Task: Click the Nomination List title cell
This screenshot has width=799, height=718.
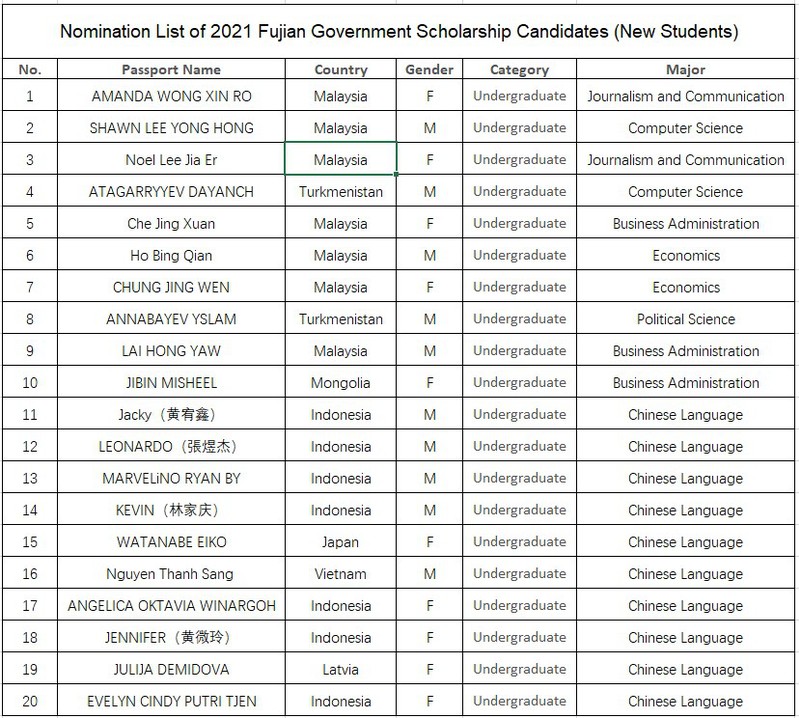Action: click(400, 32)
